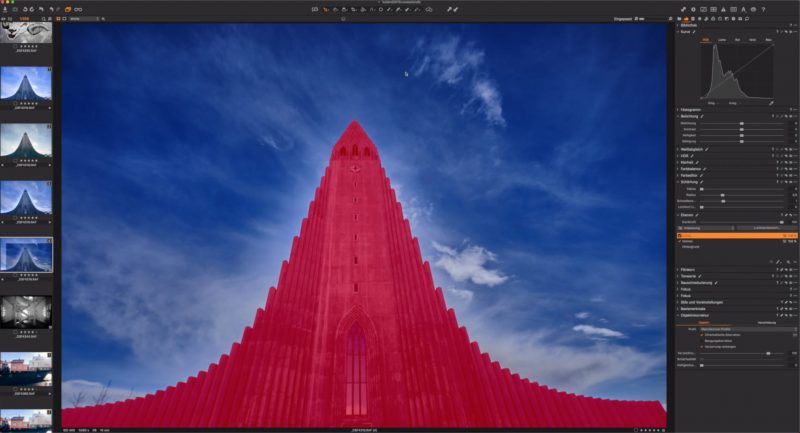
Task: Expand the Weißabgleich tool panel
Action: point(678,149)
